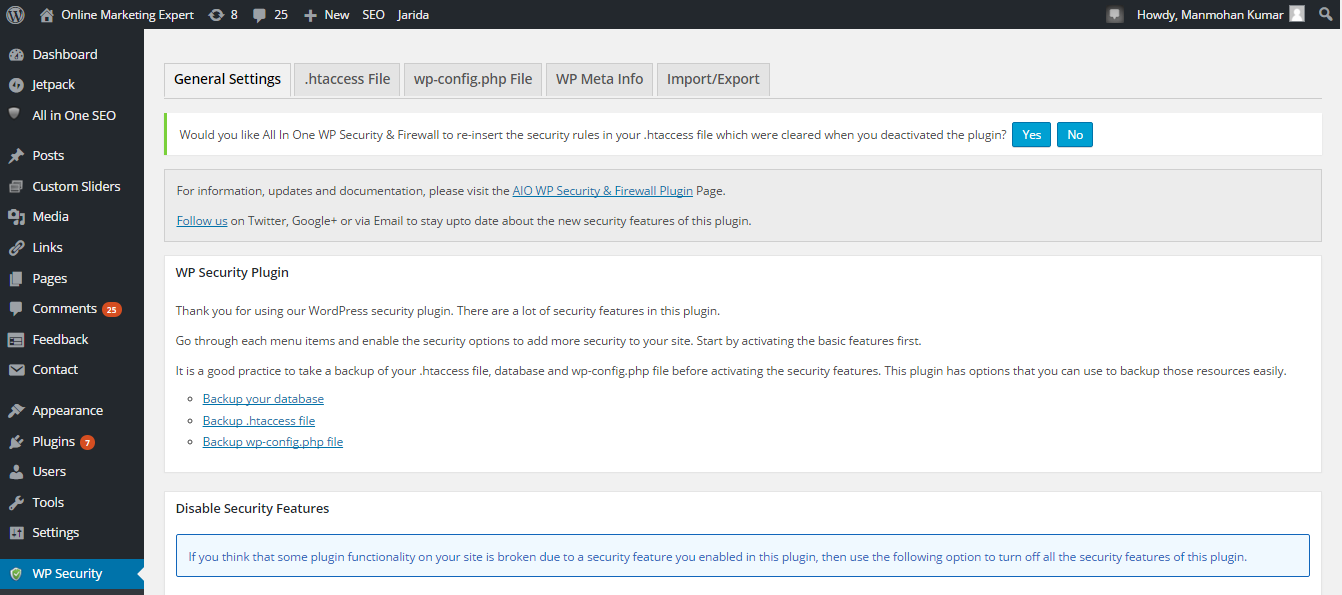
Task: Open the New content menu label
Action: click(337, 15)
